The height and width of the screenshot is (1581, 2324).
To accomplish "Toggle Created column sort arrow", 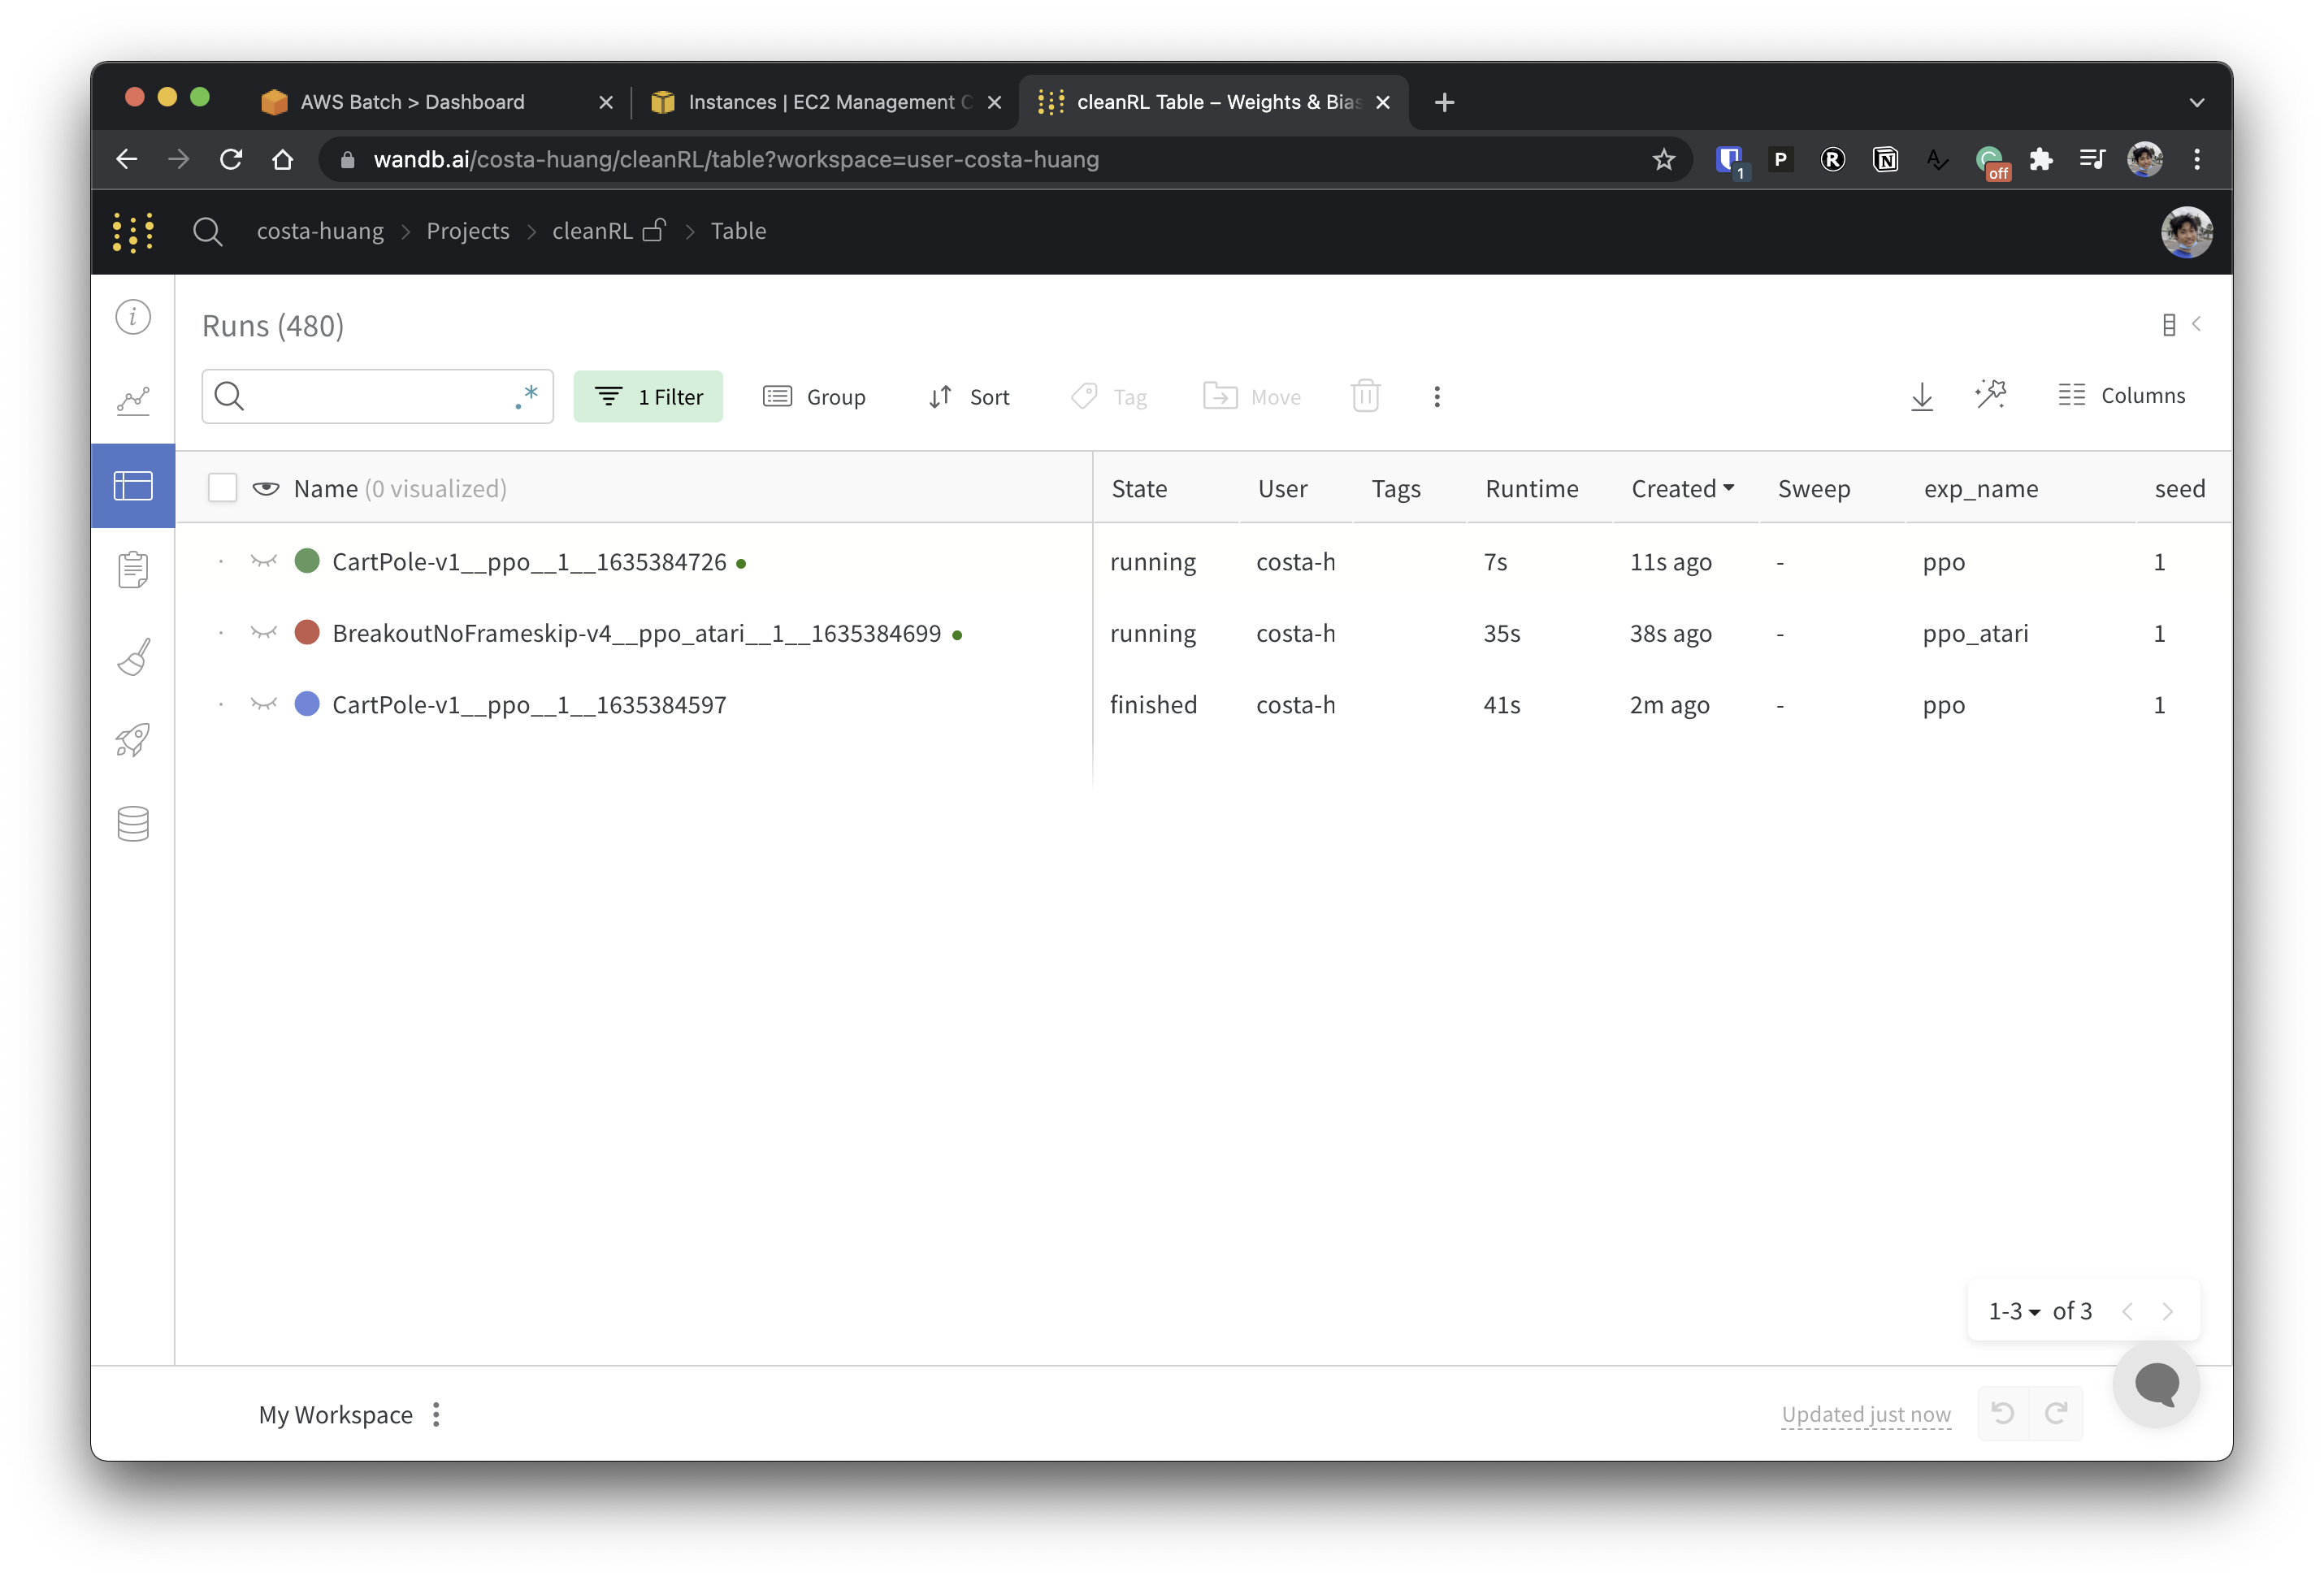I will 1729,488.
